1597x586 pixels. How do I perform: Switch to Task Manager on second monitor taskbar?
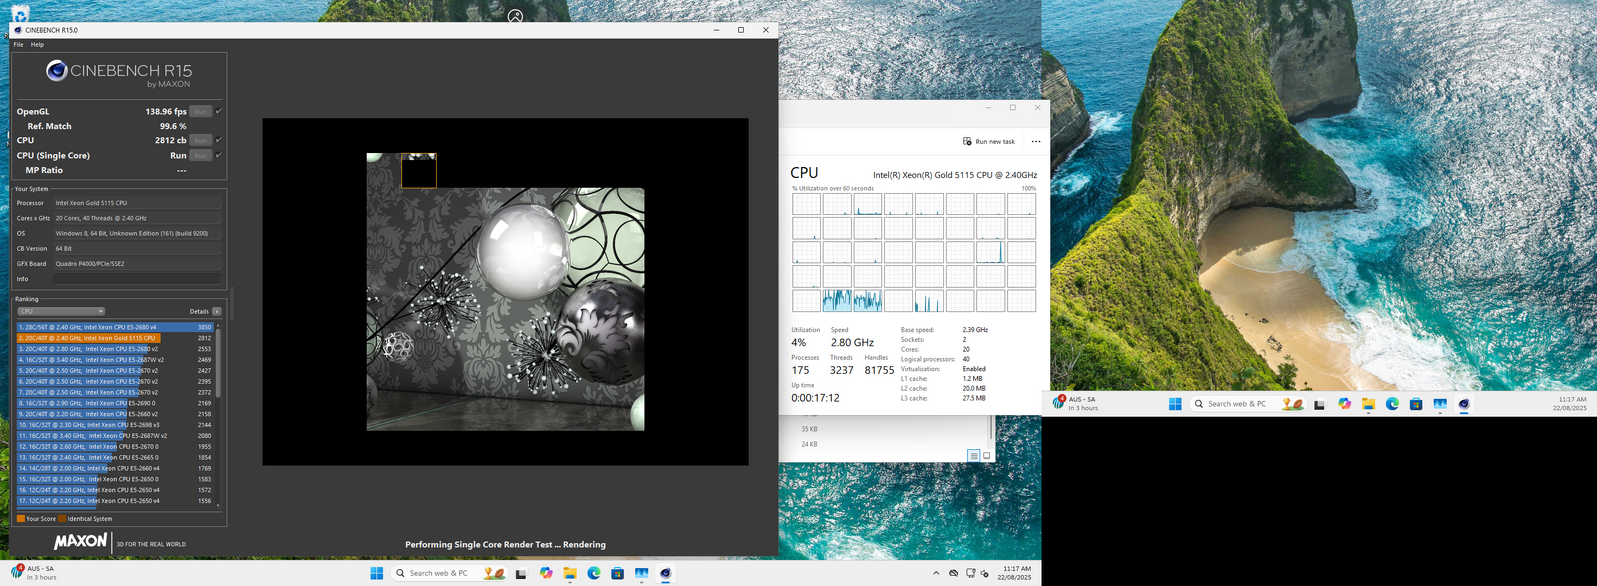click(x=1440, y=404)
